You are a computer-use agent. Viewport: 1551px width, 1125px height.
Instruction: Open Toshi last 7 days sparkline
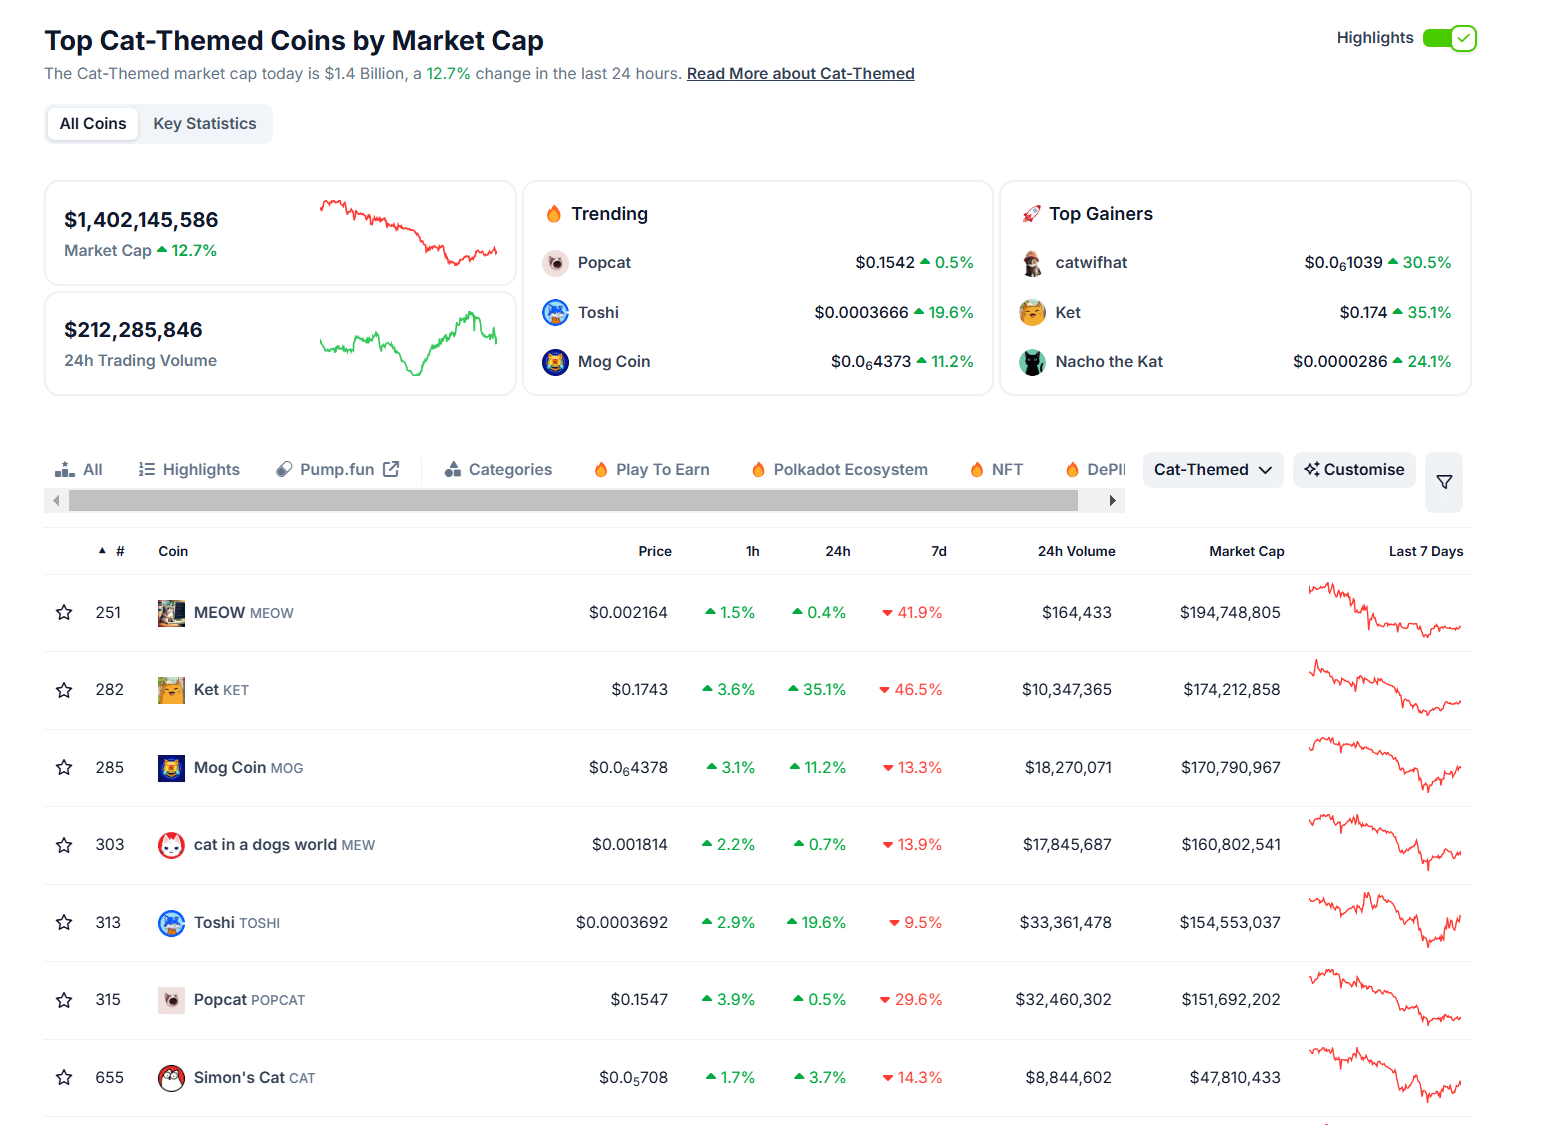pyautogui.click(x=1385, y=920)
